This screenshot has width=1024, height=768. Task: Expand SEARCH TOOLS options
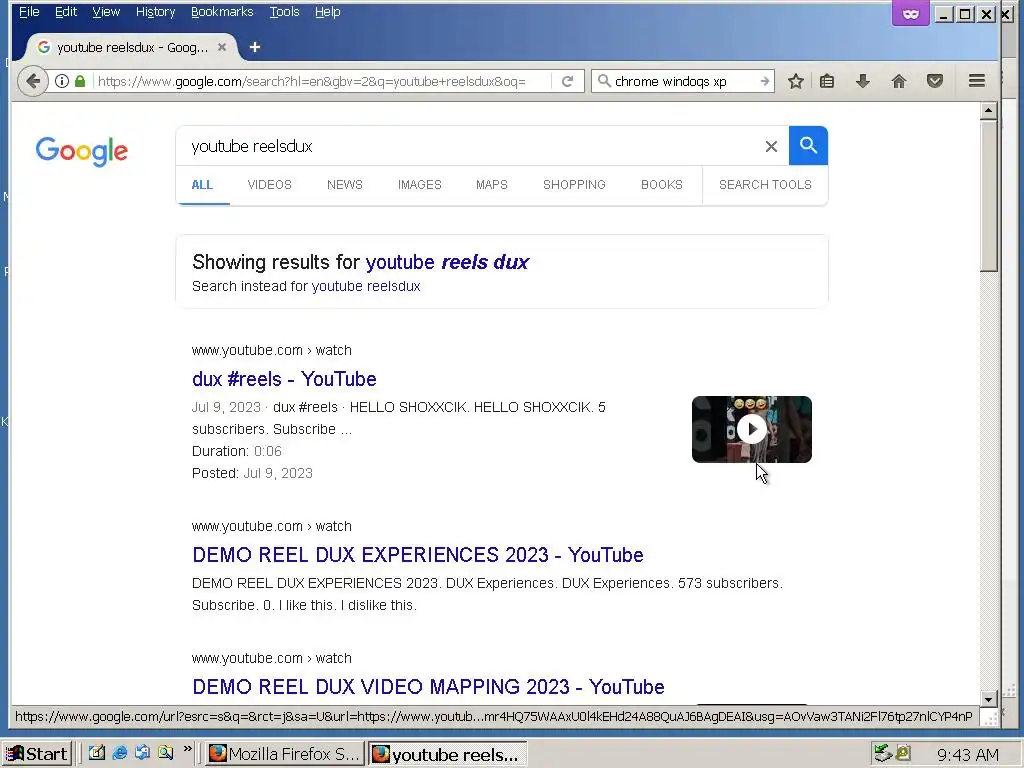coord(765,185)
